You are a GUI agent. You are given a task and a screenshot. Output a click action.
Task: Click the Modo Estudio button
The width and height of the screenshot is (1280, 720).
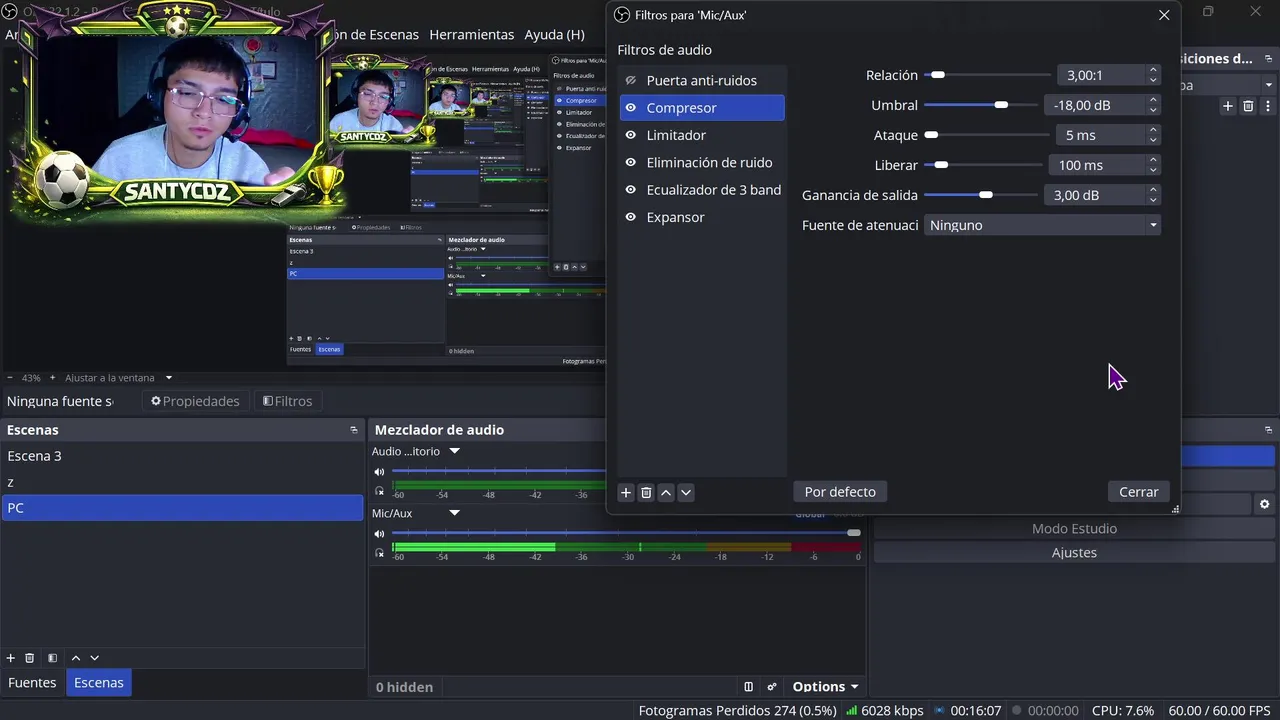point(1074,529)
